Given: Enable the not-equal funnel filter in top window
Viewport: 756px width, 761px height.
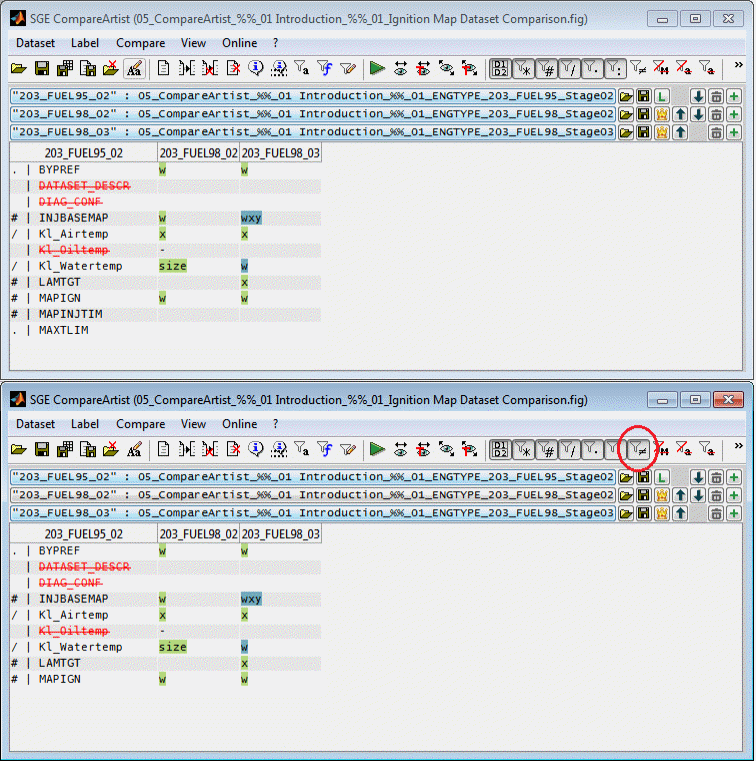Looking at the screenshot, I should click(x=638, y=68).
